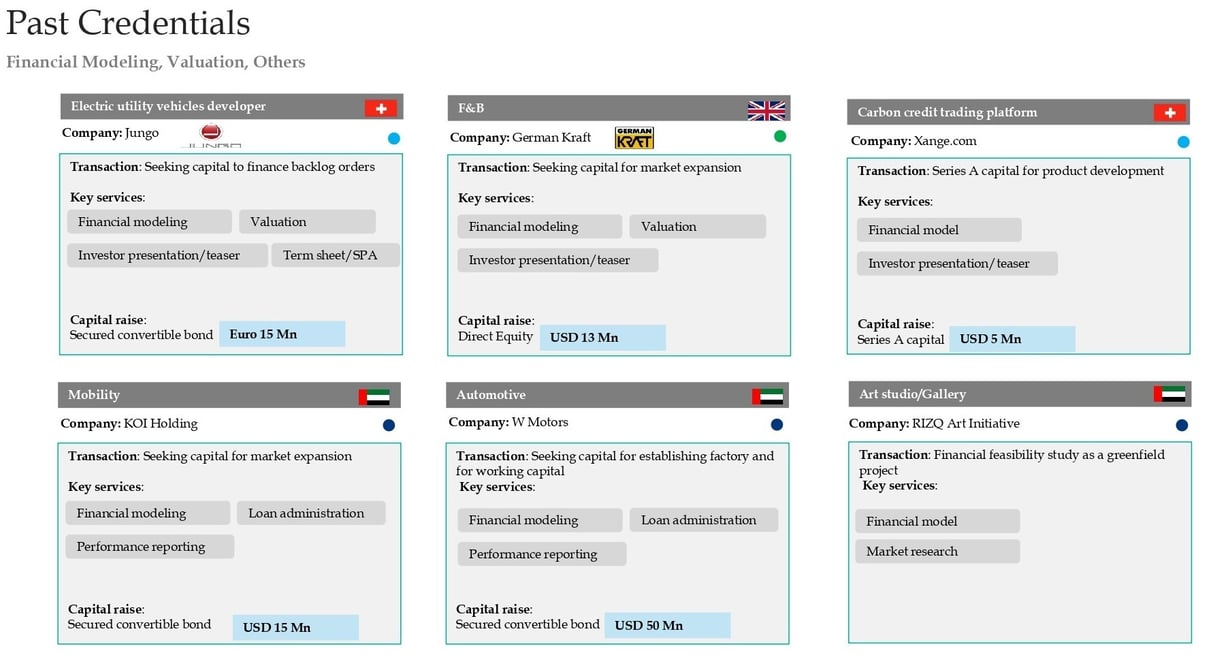This screenshot has height=655, width=1224.
Task: Click Investor presentation/teaser in the Jungo card
Action: (x=167, y=255)
